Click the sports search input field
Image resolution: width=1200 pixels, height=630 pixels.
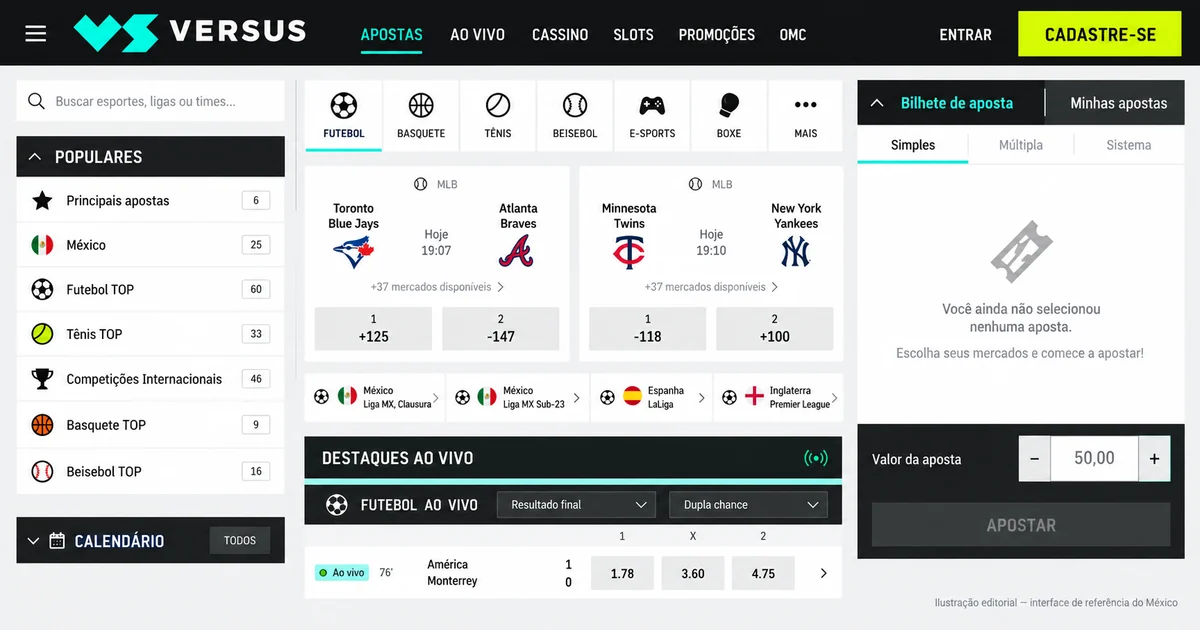pos(151,101)
